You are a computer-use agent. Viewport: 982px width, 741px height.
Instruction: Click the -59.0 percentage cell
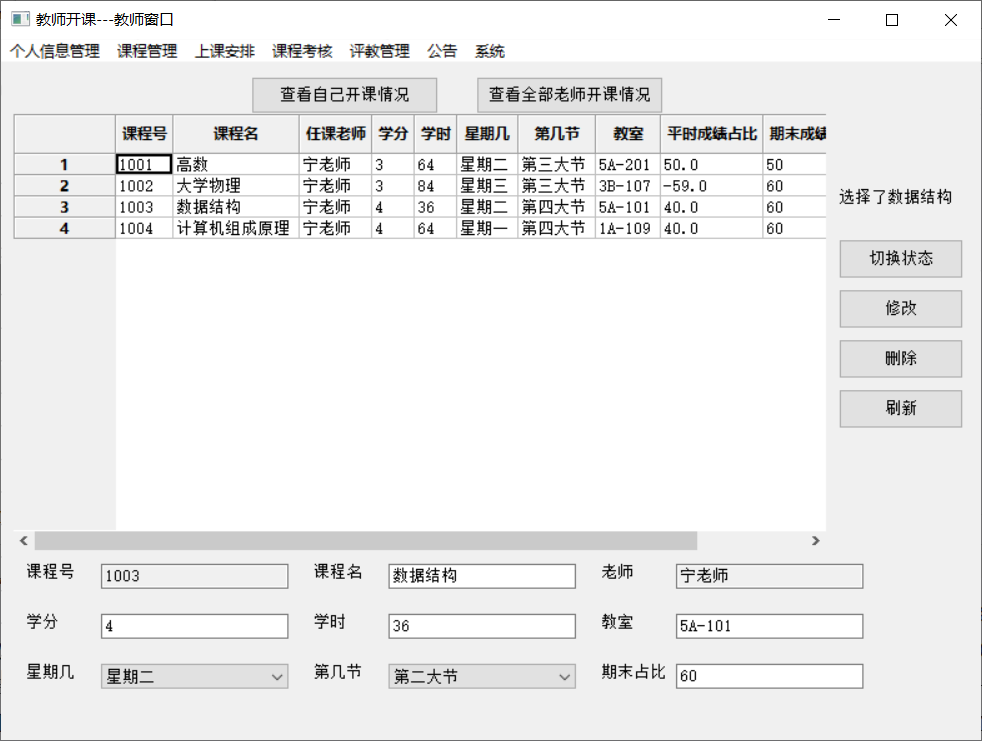point(711,186)
